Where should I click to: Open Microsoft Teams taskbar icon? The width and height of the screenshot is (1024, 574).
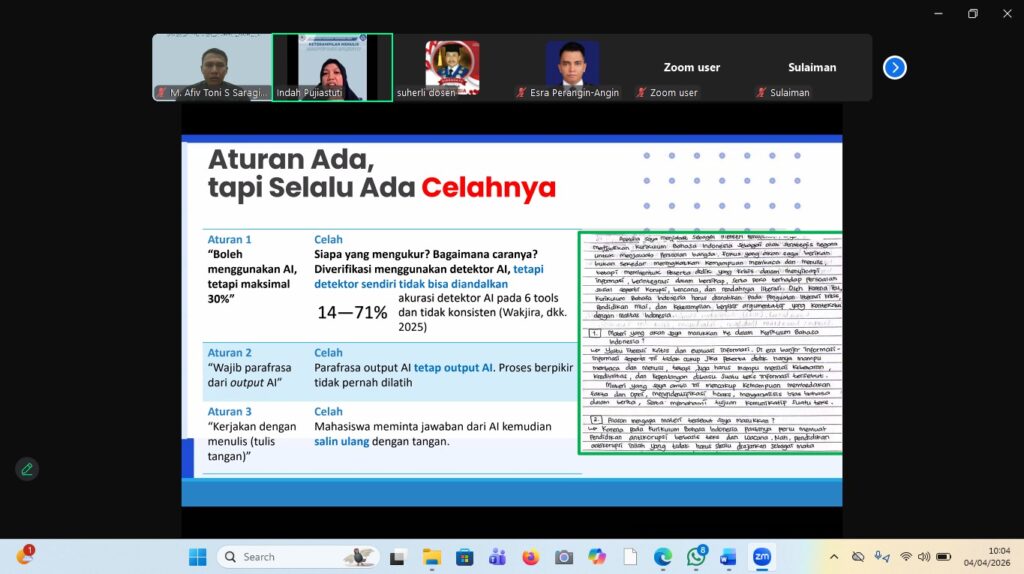coord(497,557)
